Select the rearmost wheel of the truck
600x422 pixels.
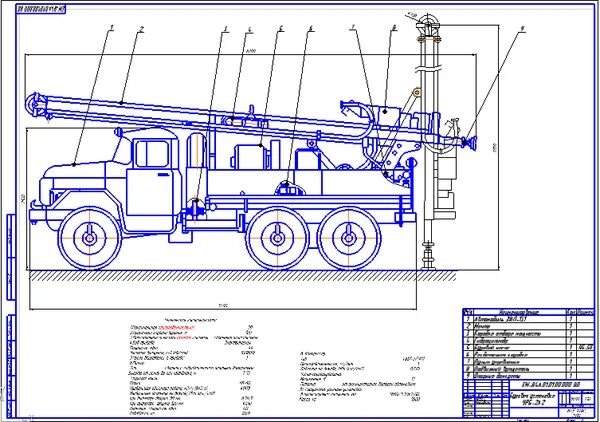349,238
